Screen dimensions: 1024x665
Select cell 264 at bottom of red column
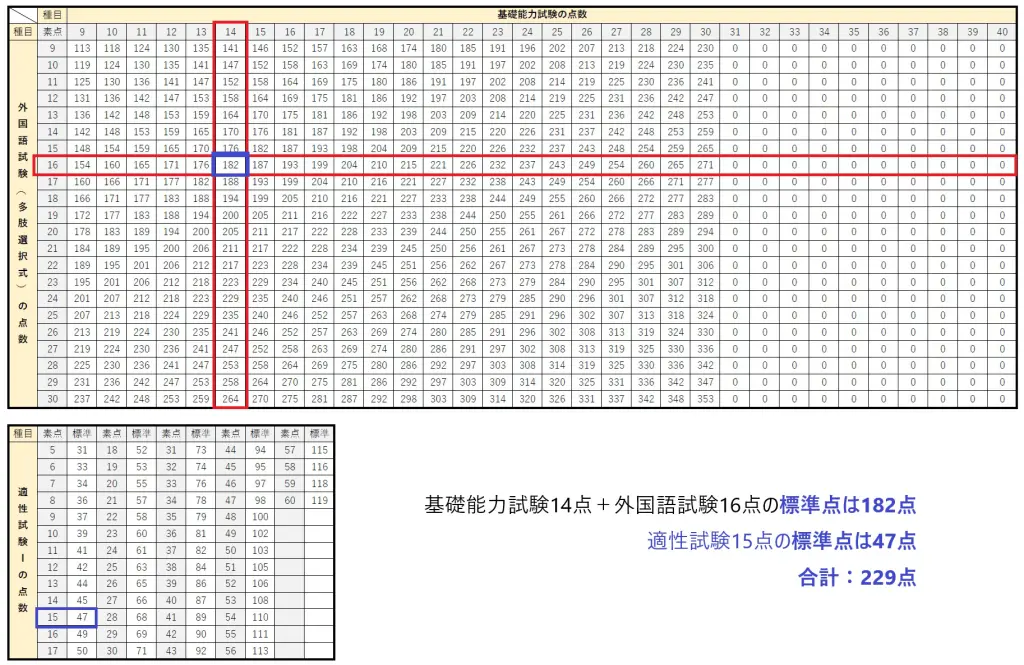point(231,397)
